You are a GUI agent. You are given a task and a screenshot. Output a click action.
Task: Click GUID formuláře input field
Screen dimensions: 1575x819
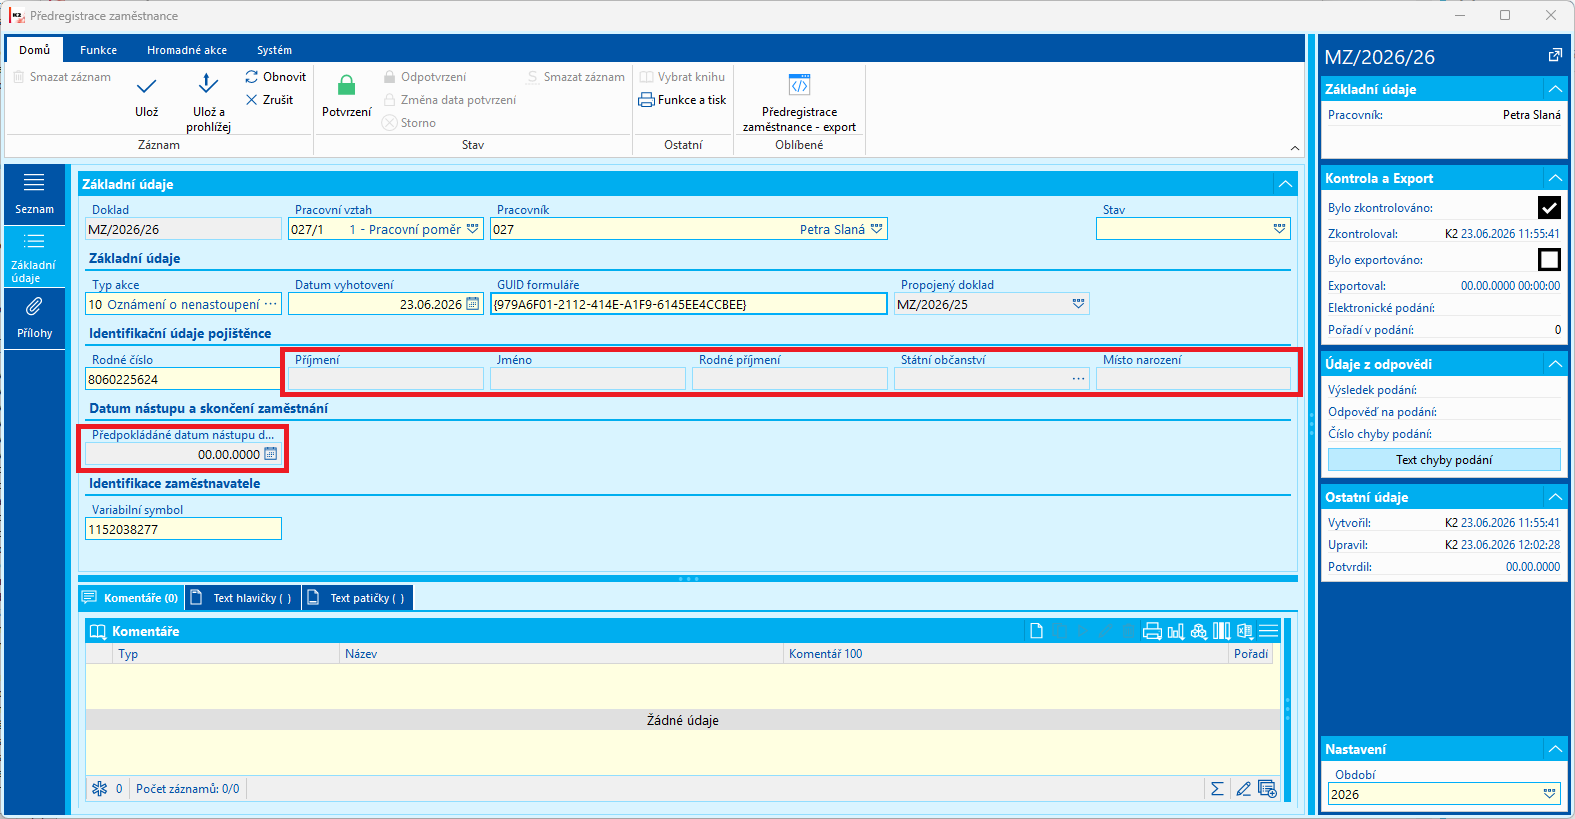coord(689,304)
